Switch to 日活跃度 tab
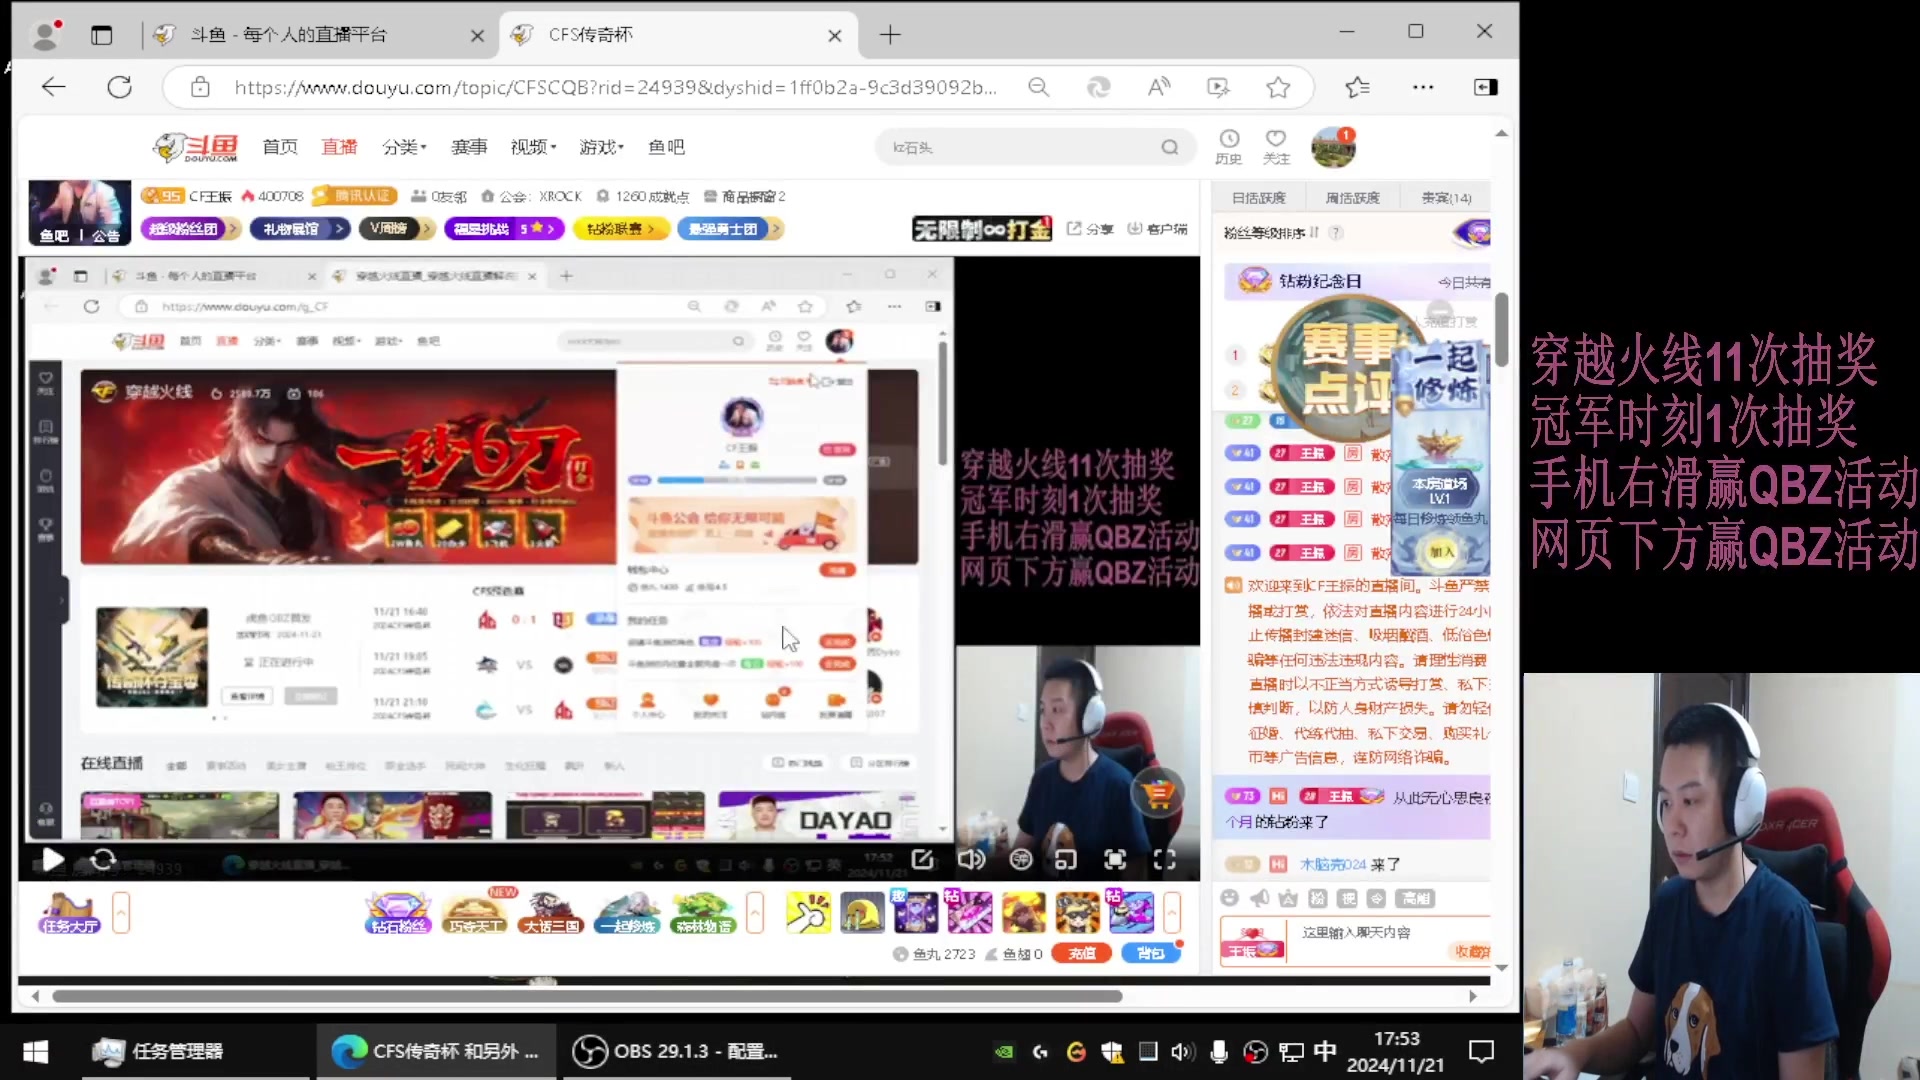Image resolution: width=1920 pixels, height=1080 pixels. (1258, 198)
